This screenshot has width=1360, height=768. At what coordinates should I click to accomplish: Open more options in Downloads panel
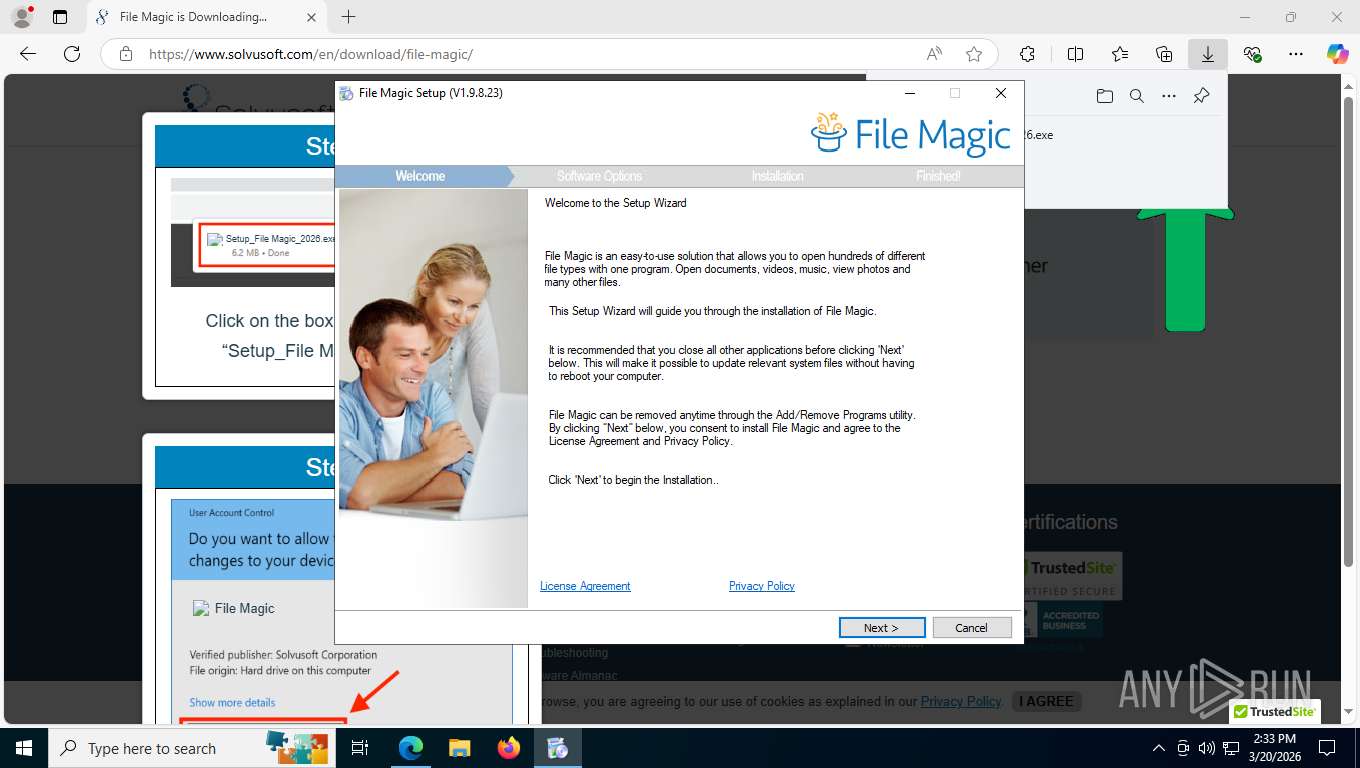click(1169, 96)
